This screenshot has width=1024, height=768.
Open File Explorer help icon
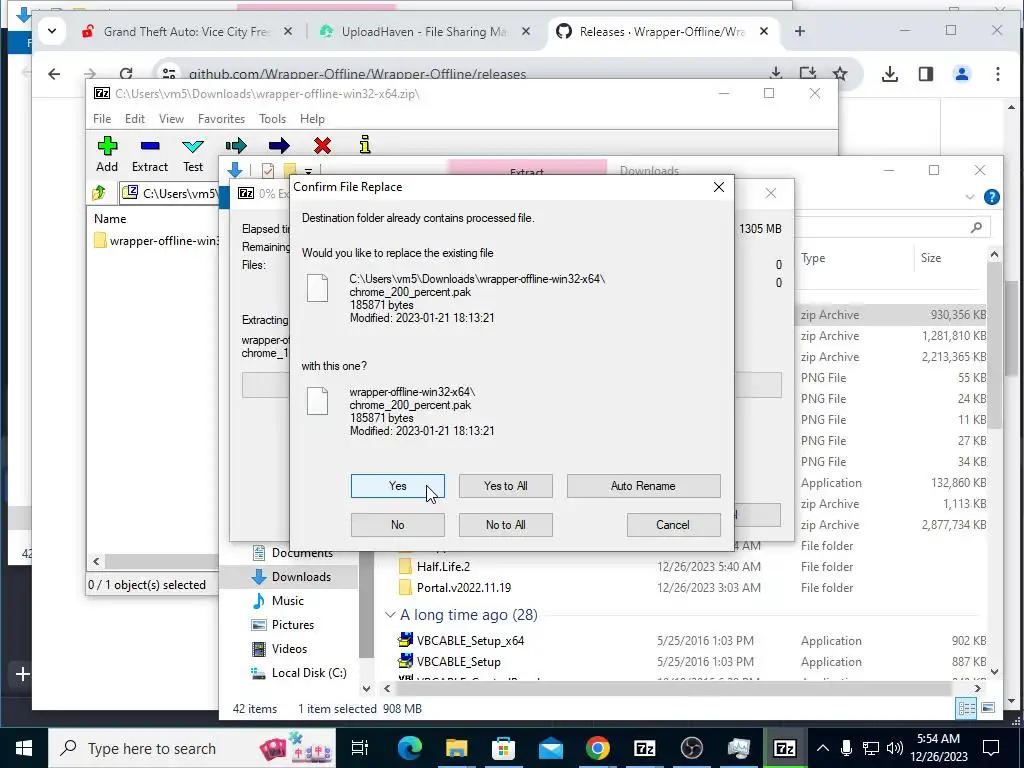[x=991, y=197]
